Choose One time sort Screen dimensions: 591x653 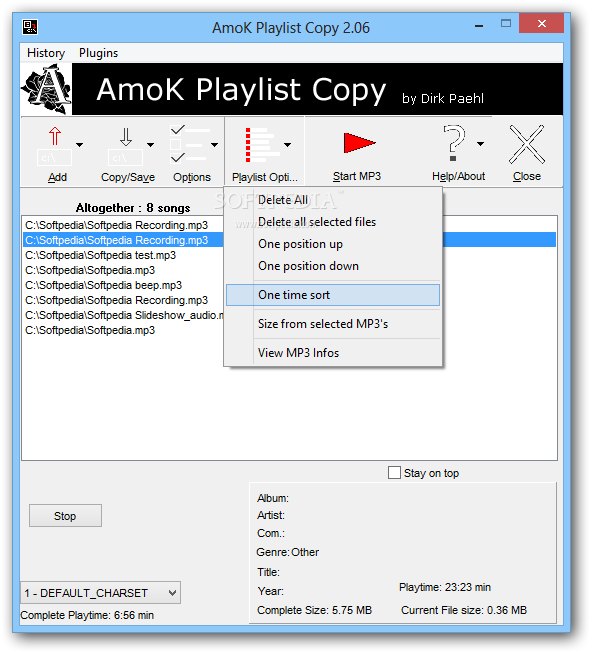(x=332, y=295)
